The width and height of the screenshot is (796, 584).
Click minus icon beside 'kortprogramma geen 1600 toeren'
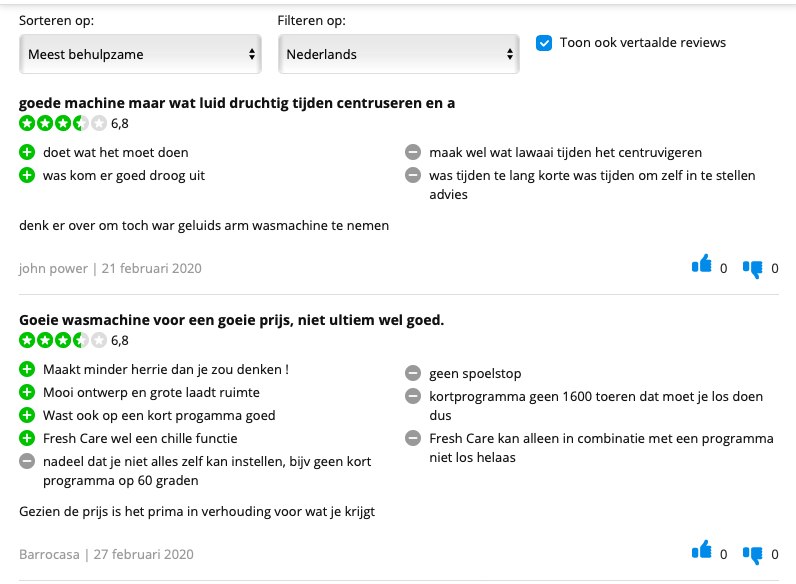[412, 396]
